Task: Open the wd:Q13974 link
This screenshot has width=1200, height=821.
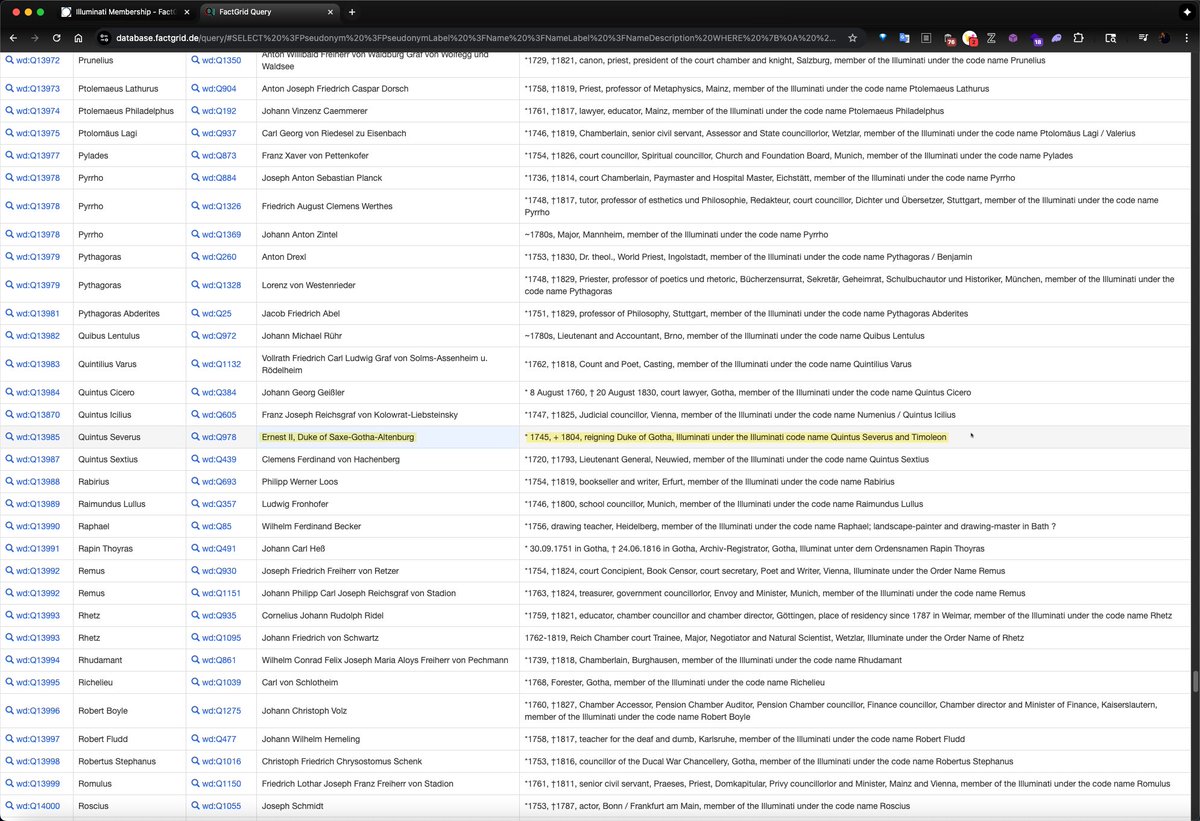Action: 38,111
